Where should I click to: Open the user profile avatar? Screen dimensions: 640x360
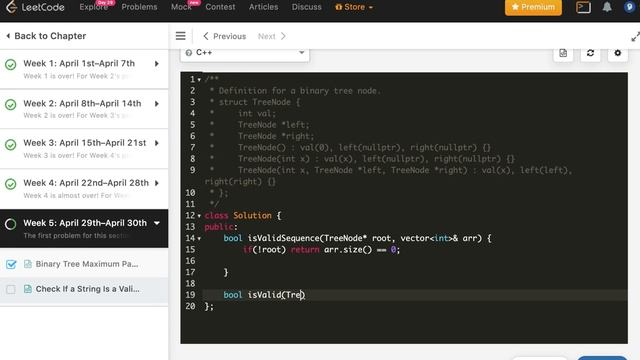(x=629, y=7)
